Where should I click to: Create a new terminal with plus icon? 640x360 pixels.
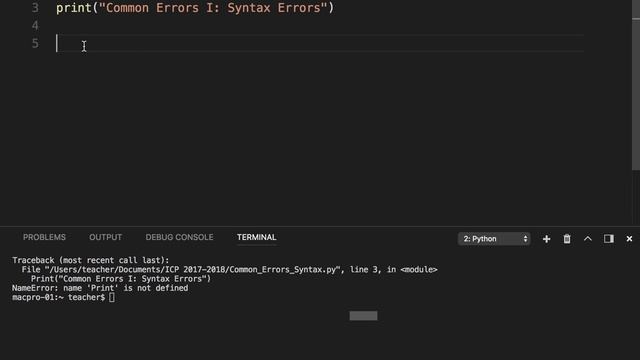click(546, 239)
